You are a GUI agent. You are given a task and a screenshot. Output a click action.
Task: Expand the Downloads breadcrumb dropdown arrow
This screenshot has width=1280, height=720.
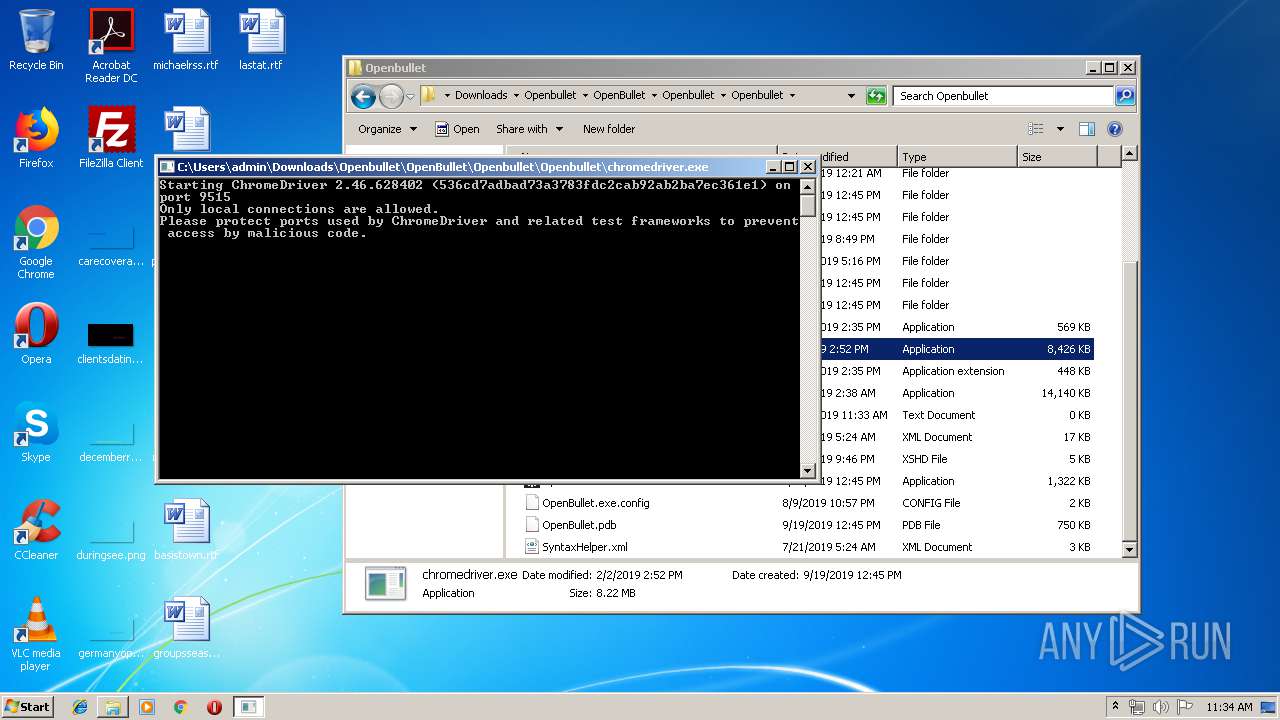(x=516, y=96)
